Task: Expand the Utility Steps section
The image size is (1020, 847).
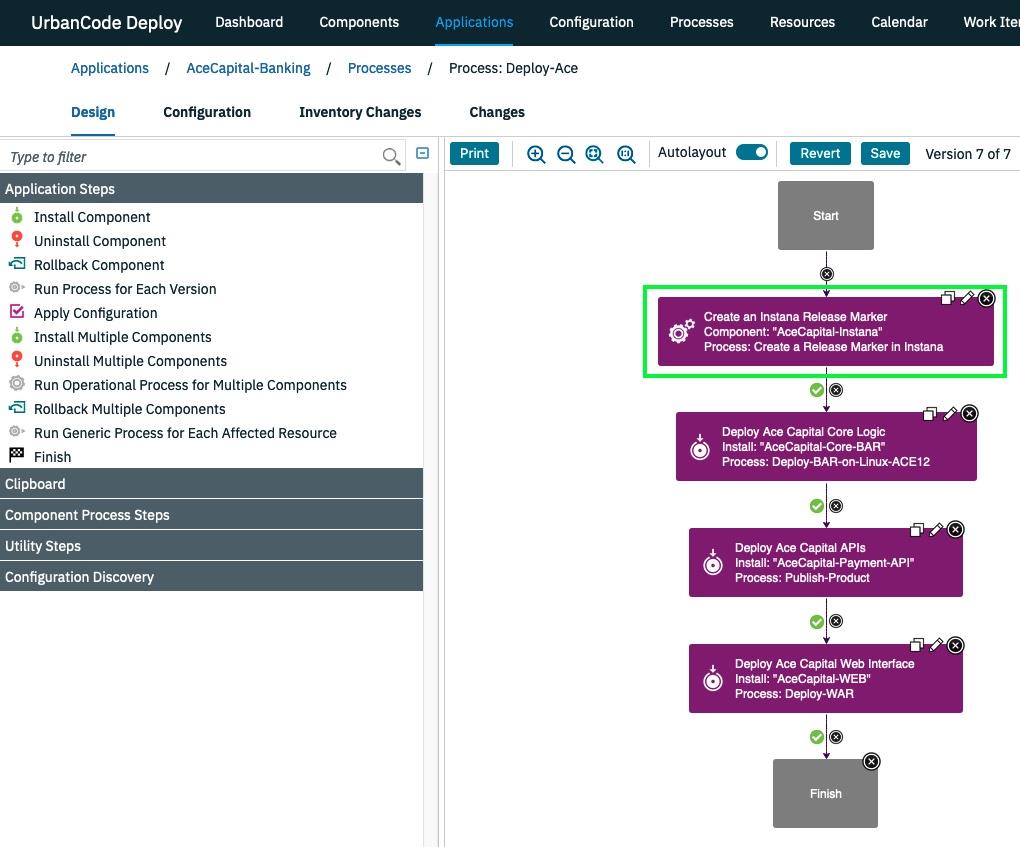Action: 211,546
